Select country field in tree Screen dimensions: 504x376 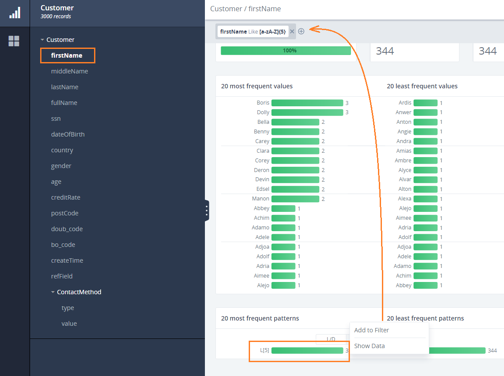(62, 150)
